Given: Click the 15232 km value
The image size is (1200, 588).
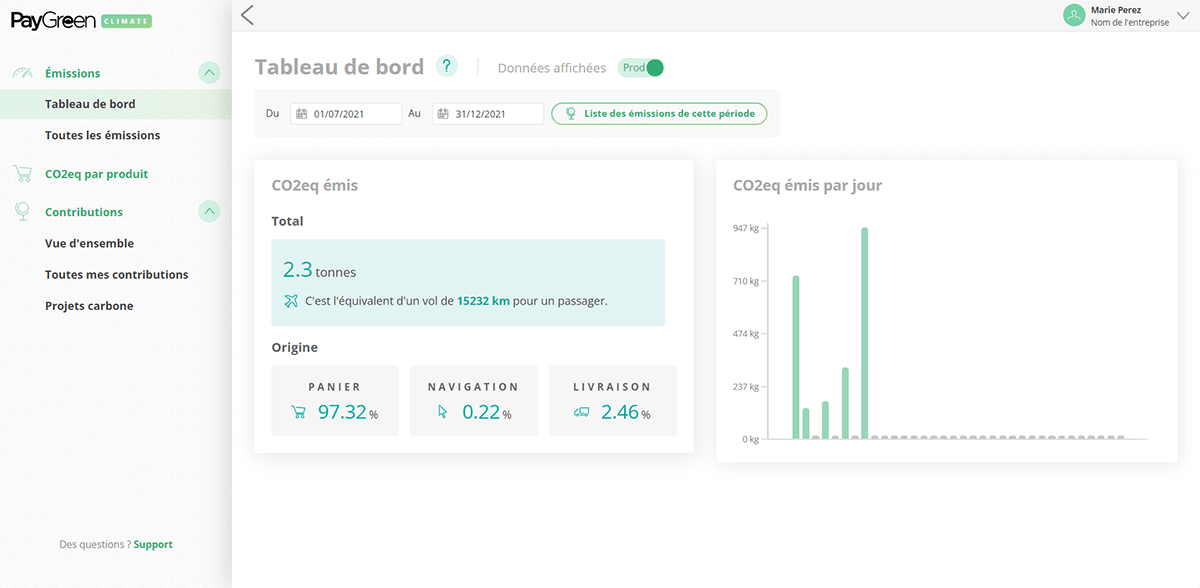Looking at the screenshot, I should (x=483, y=300).
